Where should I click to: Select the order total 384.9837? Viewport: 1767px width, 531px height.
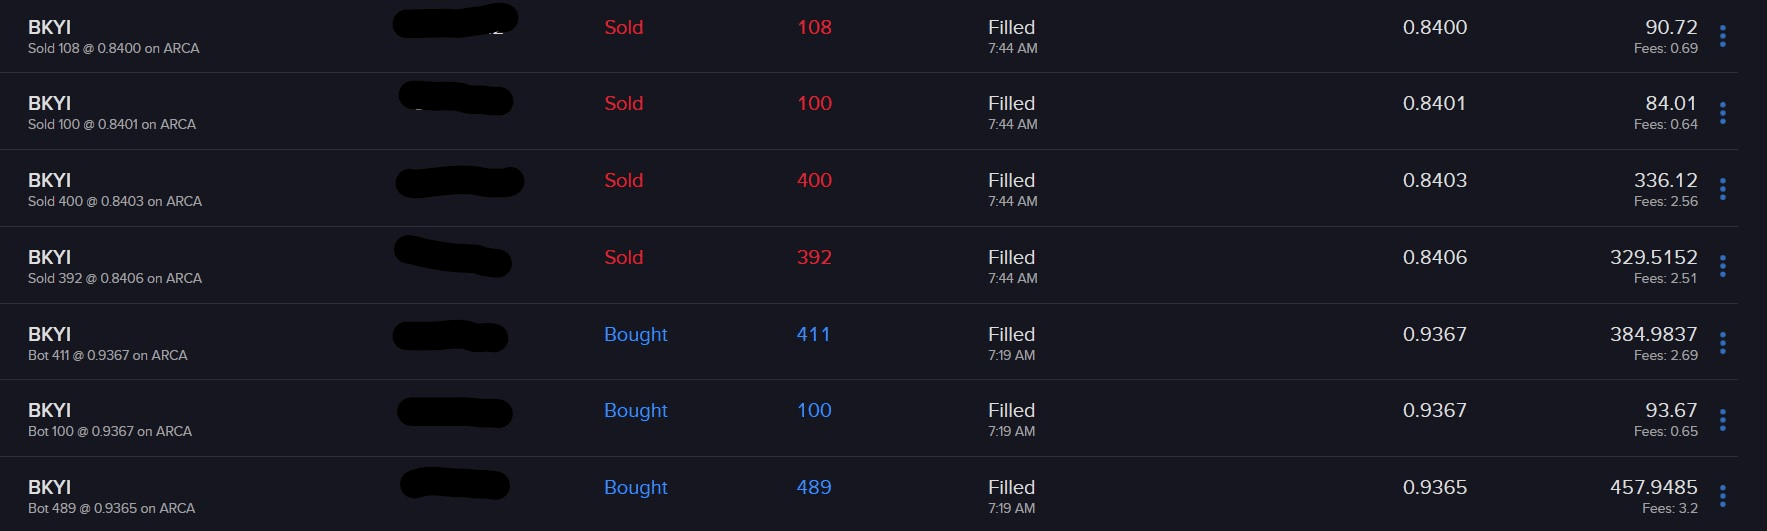point(1653,335)
